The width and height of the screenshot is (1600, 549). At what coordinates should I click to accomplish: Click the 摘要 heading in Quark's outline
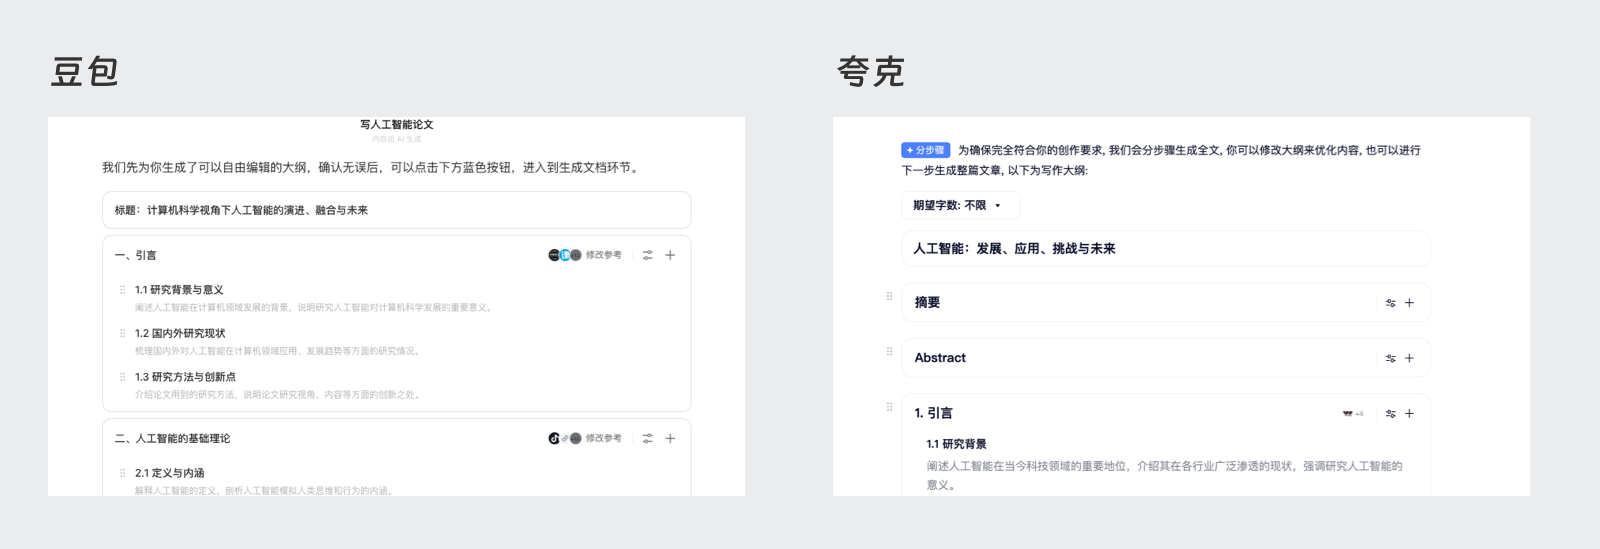point(927,302)
